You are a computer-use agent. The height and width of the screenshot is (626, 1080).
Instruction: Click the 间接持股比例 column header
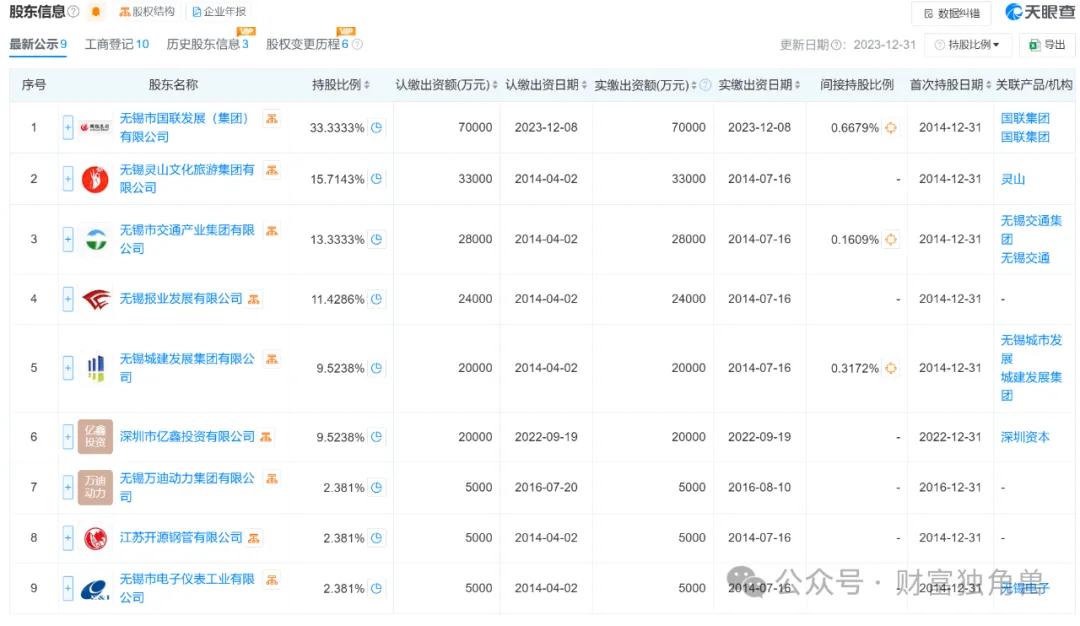pyautogui.click(x=857, y=85)
